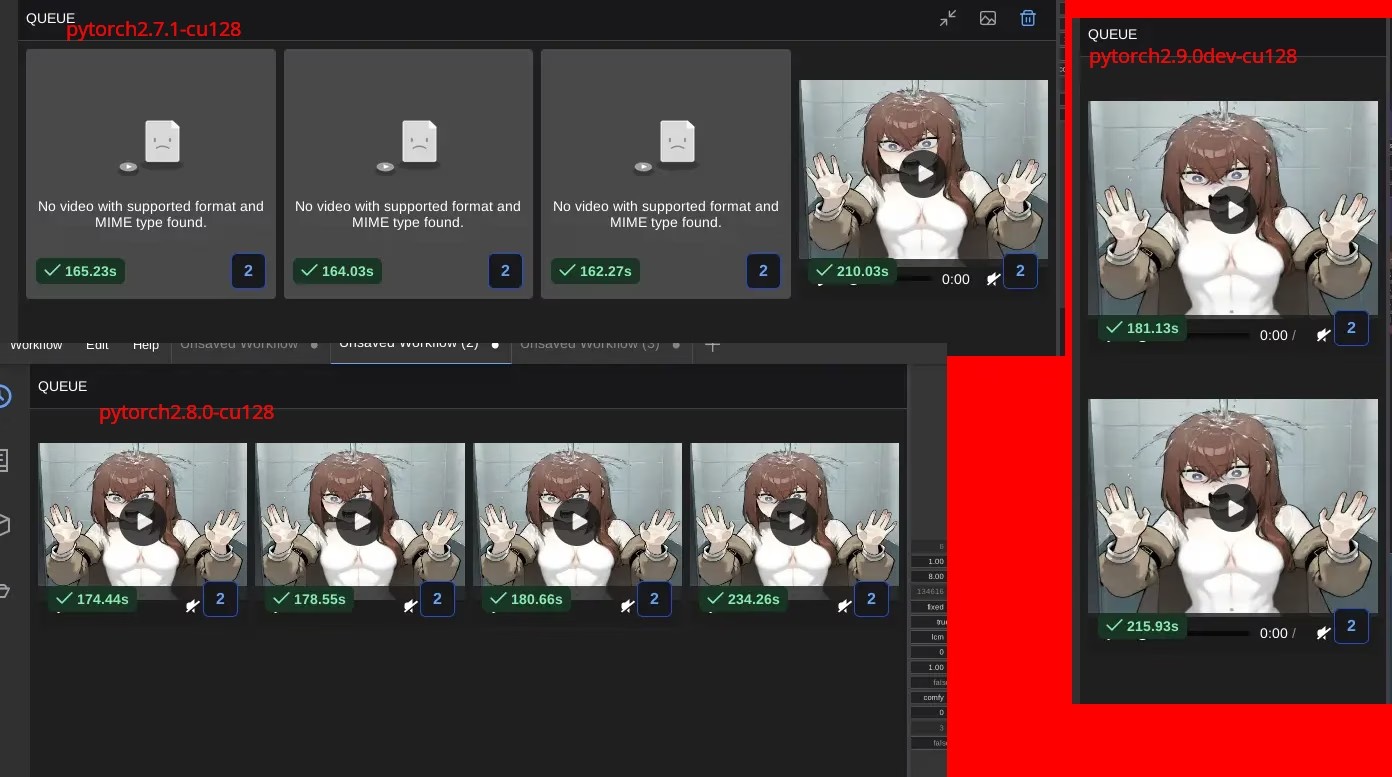
Task: Click the 174.44s completed time badge
Action: (x=92, y=599)
